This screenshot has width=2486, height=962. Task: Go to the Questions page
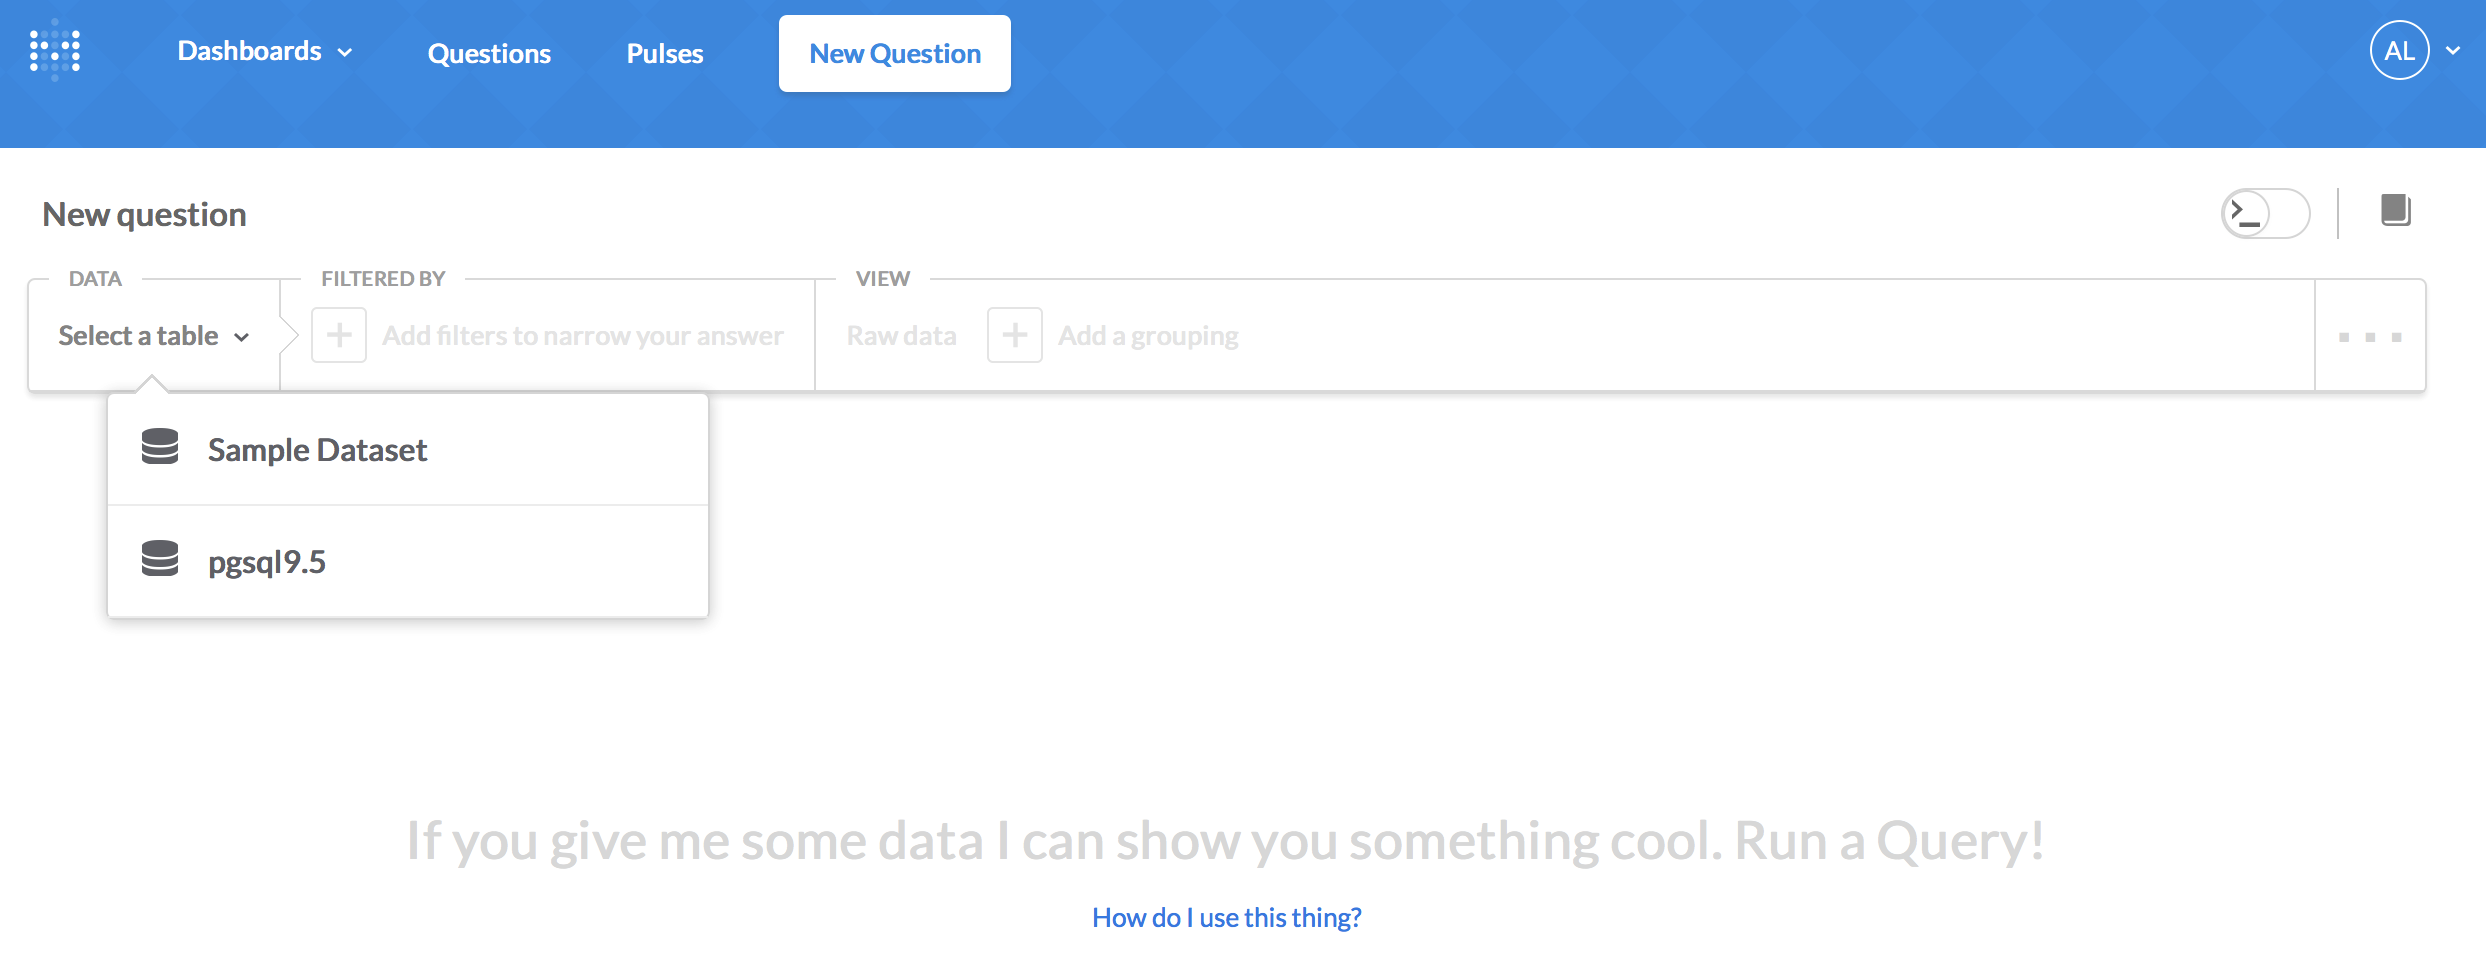point(489,54)
